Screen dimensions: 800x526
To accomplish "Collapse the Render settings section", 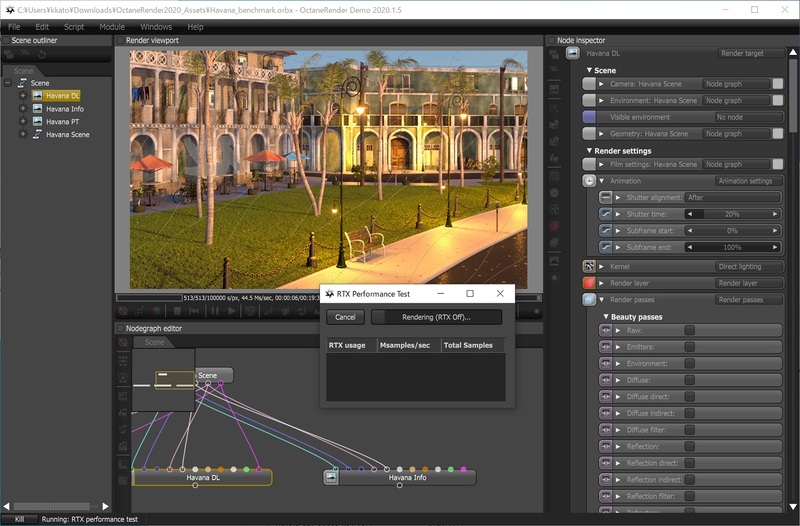I will [x=589, y=151].
